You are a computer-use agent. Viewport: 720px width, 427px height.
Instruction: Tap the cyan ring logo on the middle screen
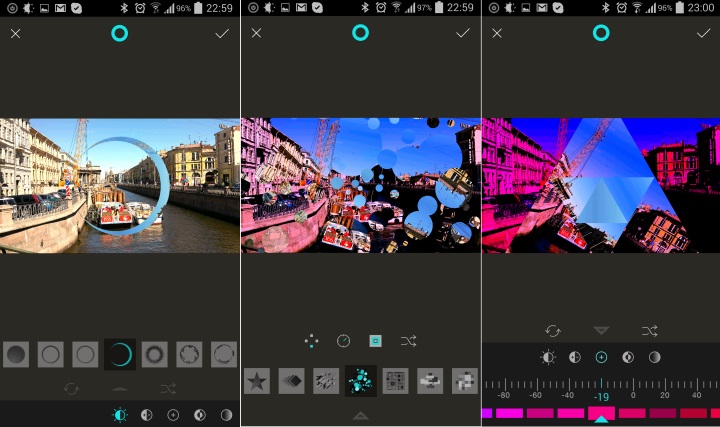[x=360, y=33]
